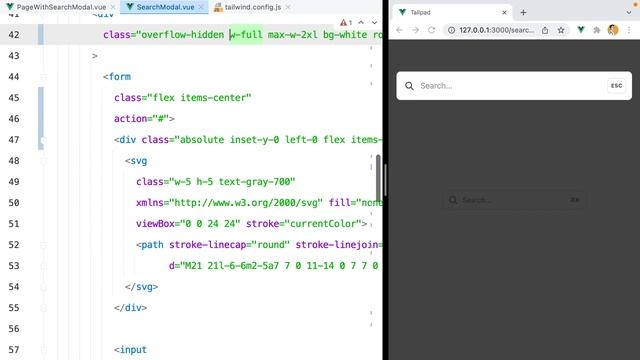Click the magnifier icon in search modal
Screen dimensions: 640x360
409,86
